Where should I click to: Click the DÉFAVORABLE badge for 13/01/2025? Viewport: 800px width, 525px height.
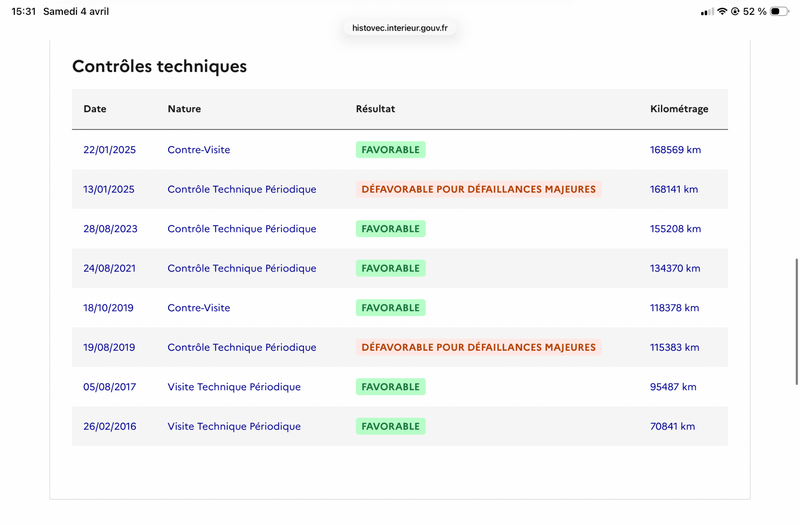[x=478, y=189]
